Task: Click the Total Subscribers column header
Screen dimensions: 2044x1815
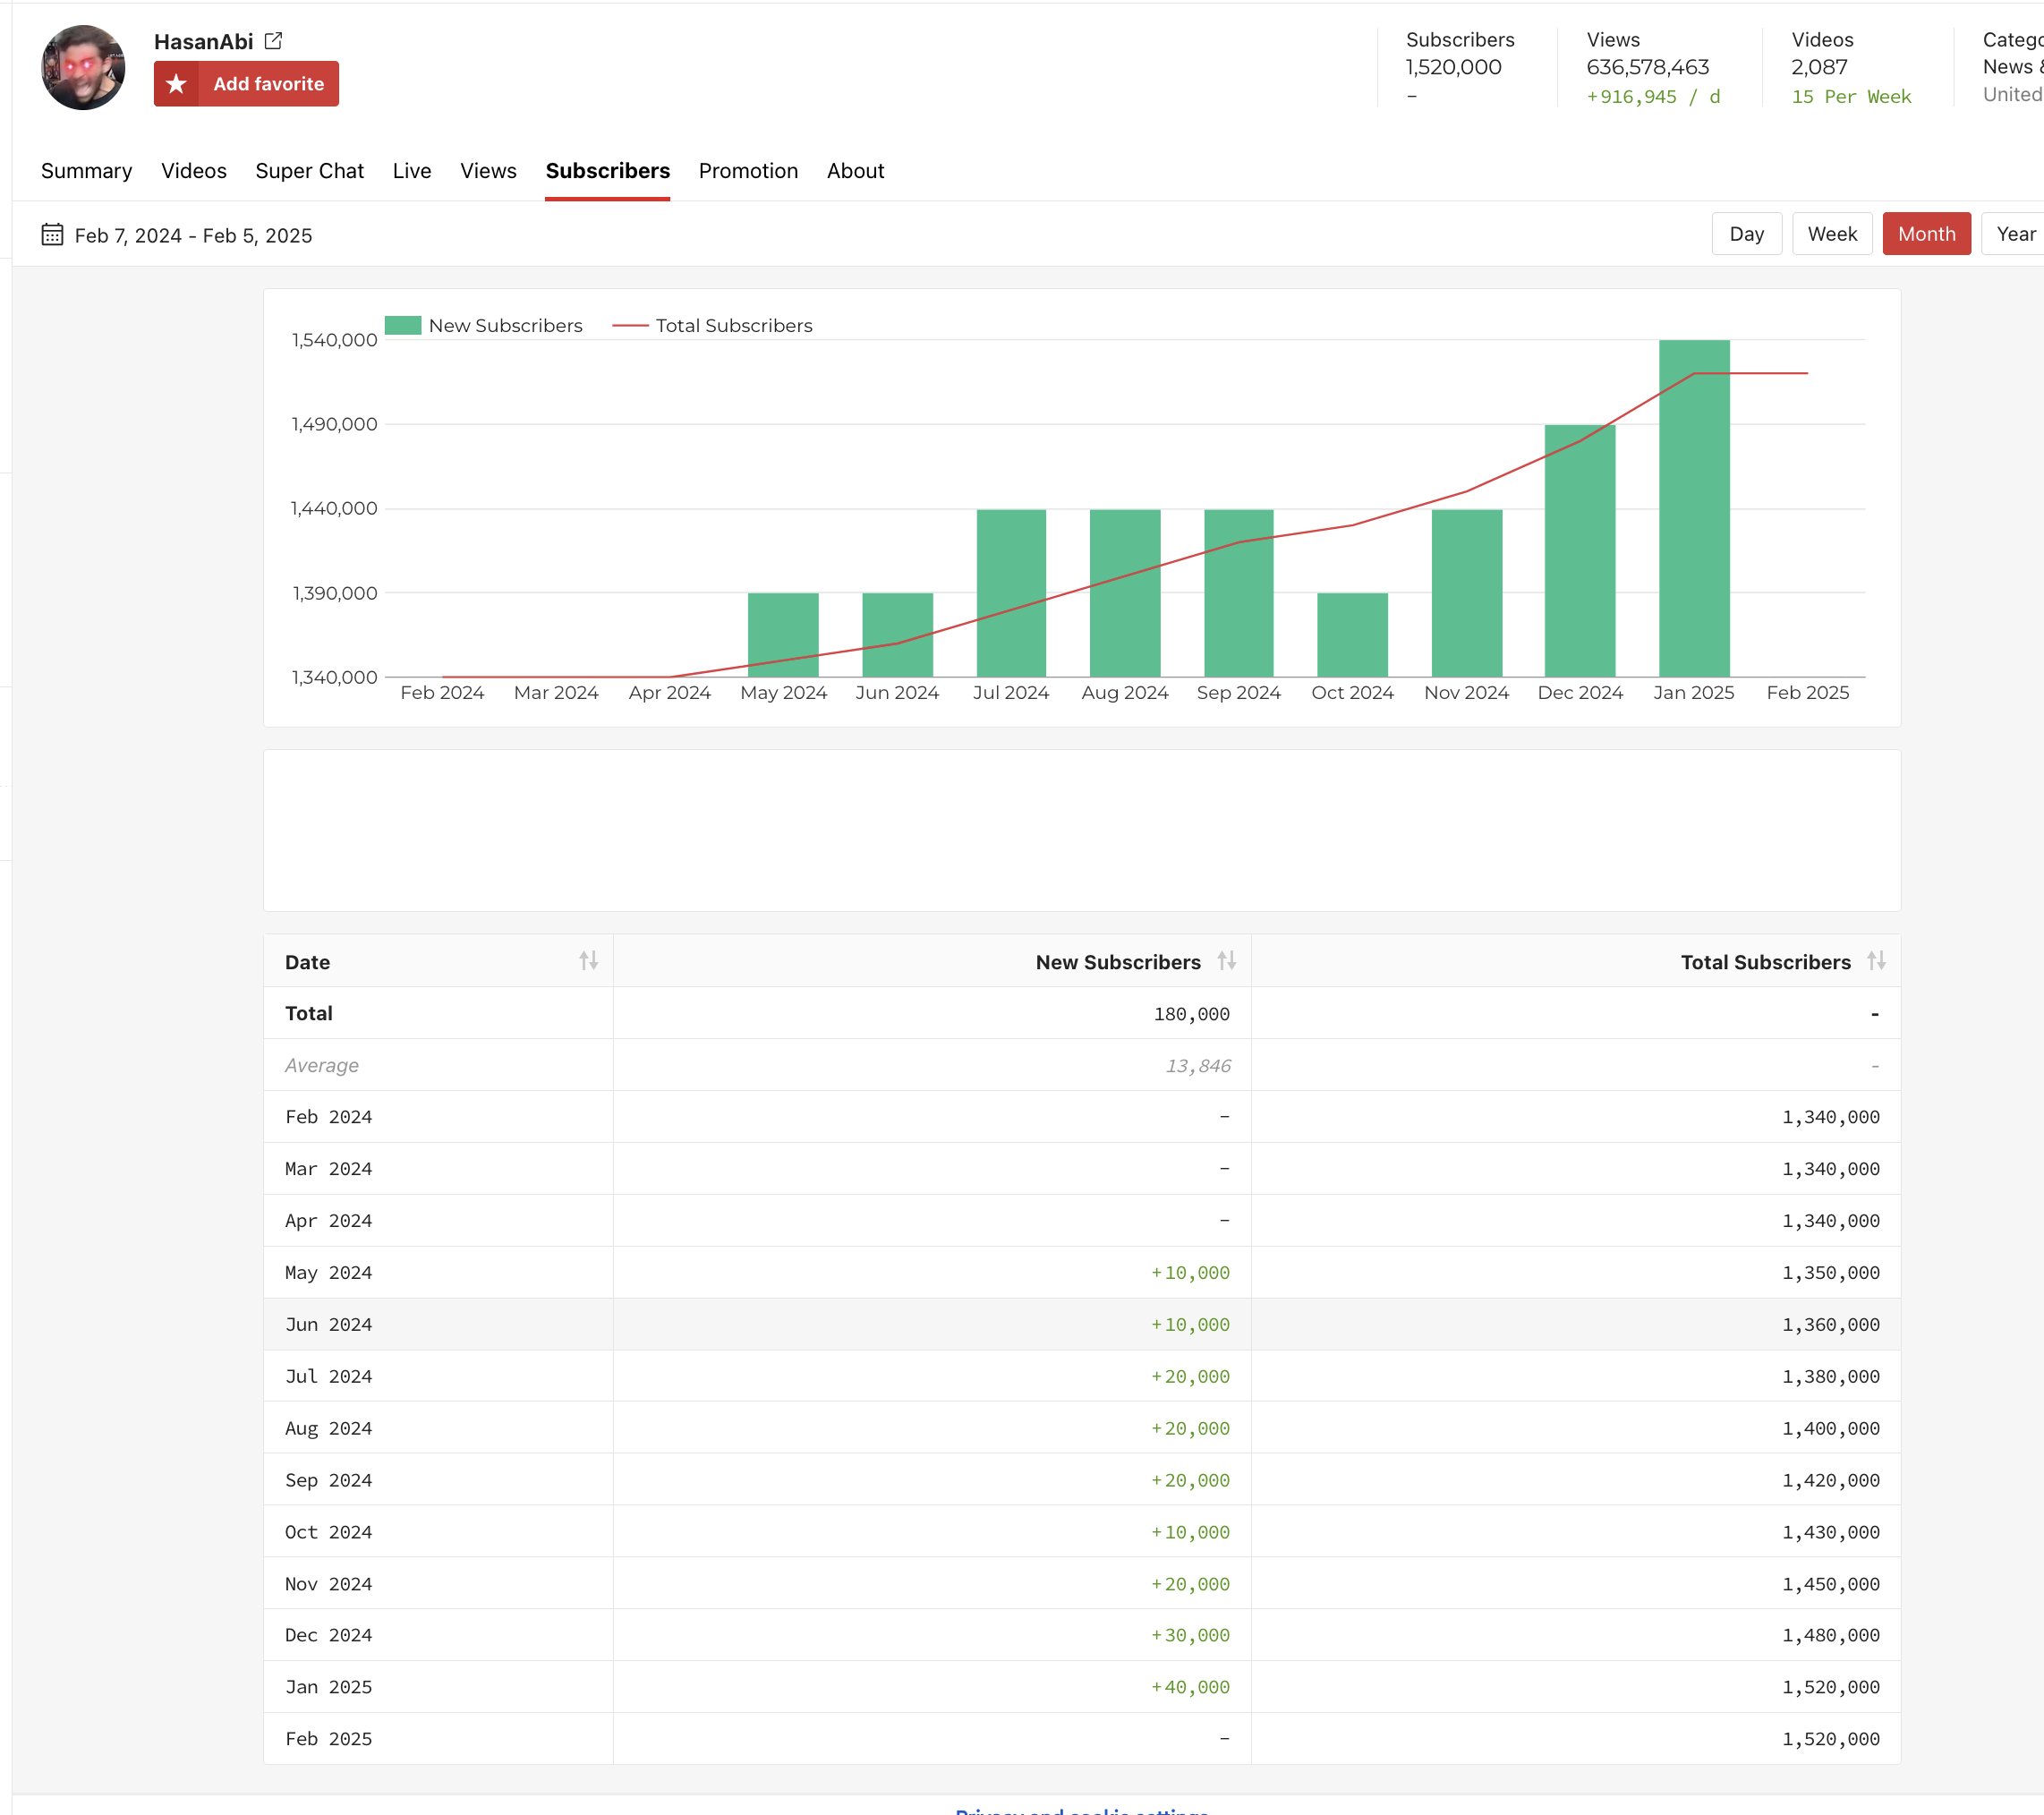Action: pos(1576,962)
